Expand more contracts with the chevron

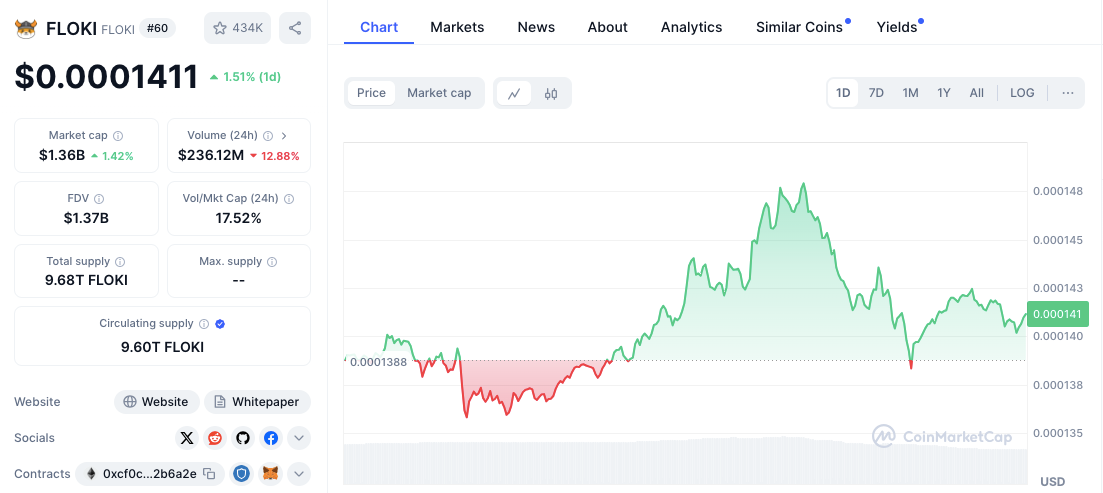pos(299,474)
